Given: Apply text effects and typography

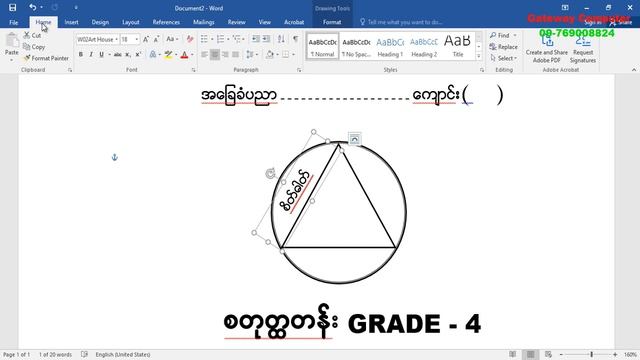Looking at the screenshot, I should click(153, 55).
